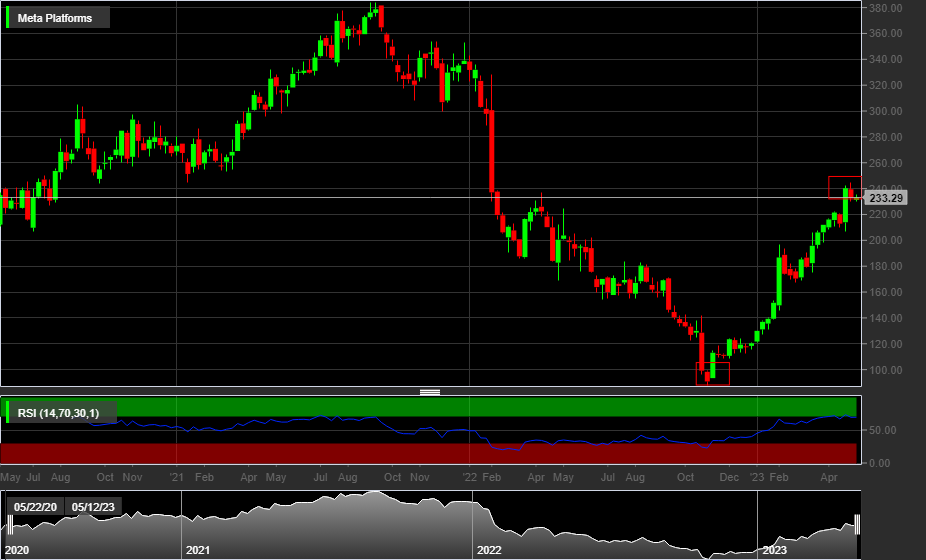Click the Jul label near '22 Feb

tap(608, 477)
